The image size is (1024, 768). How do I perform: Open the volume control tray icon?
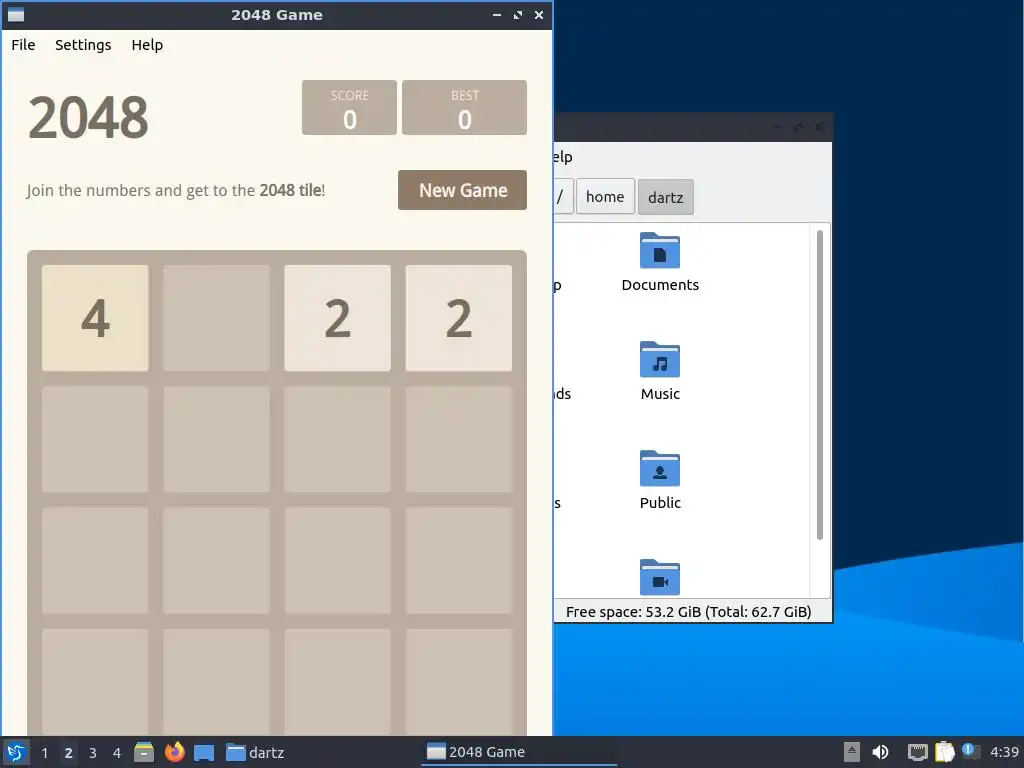[880, 752]
